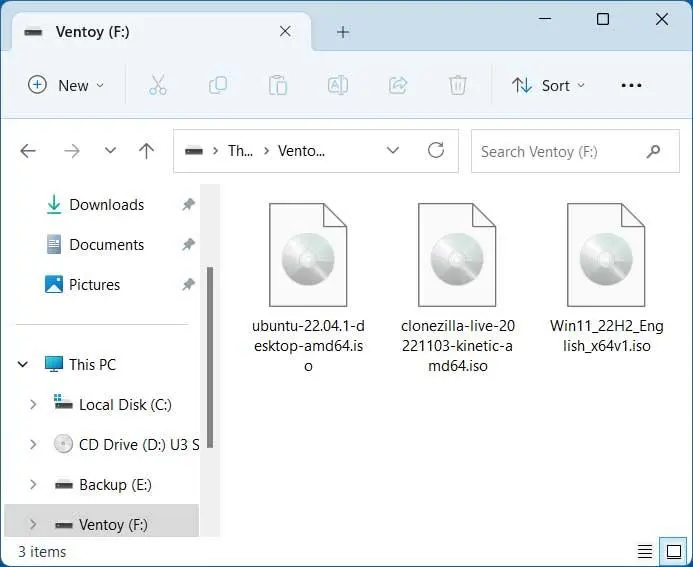Maximize the File Explorer window

[603, 19]
